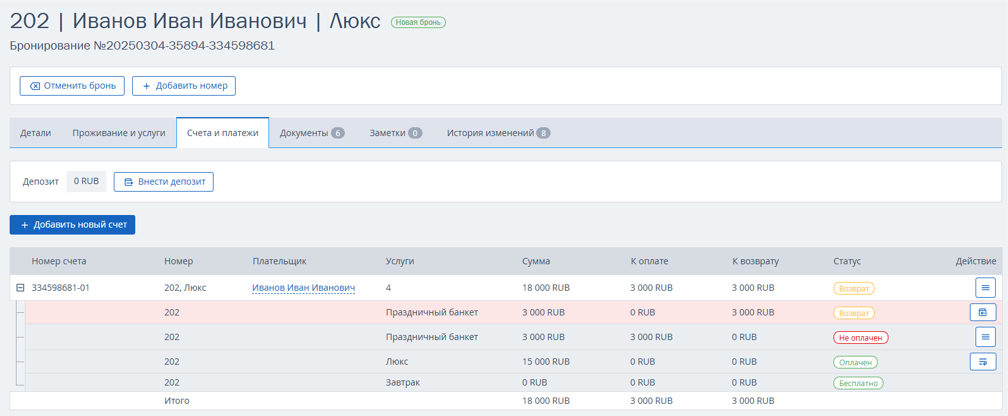Viewport: 1008px width, 416px height.
Task: Switch to Заметки tab
Action: click(x=395, y=133)
